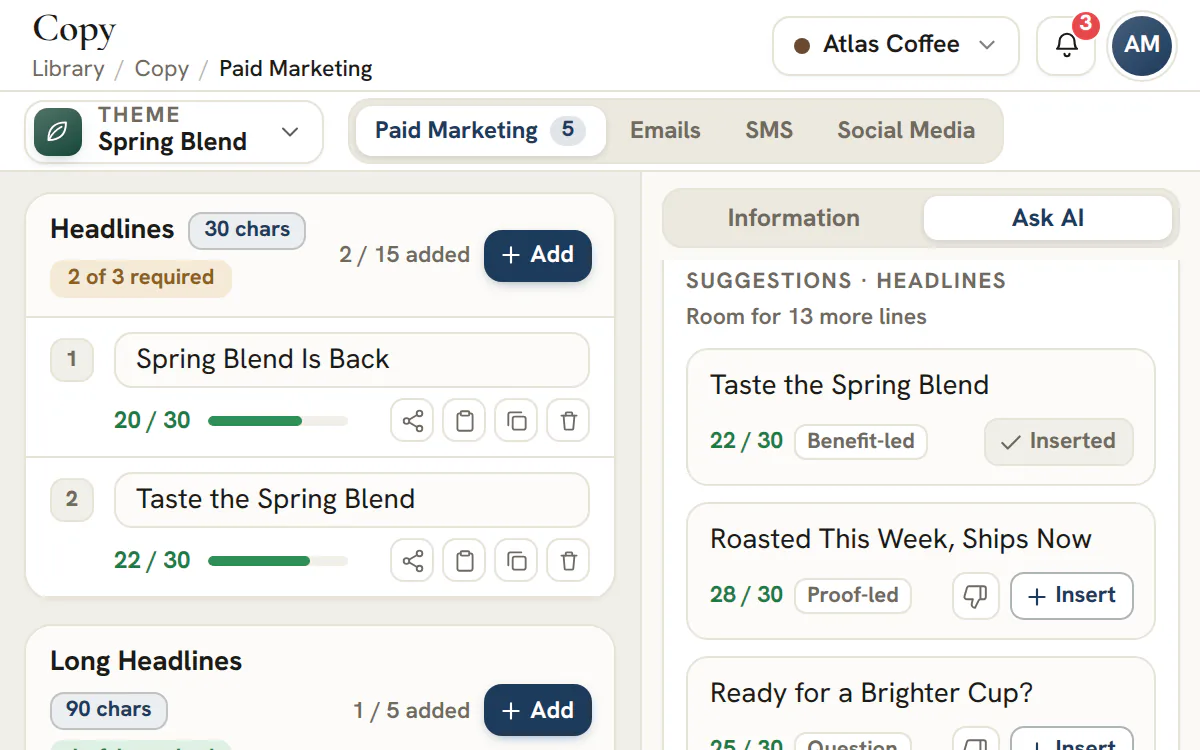The image size is (1200, 750).
Task: Edit the Spring Blend Is Back field
Action: coord(352,360)
